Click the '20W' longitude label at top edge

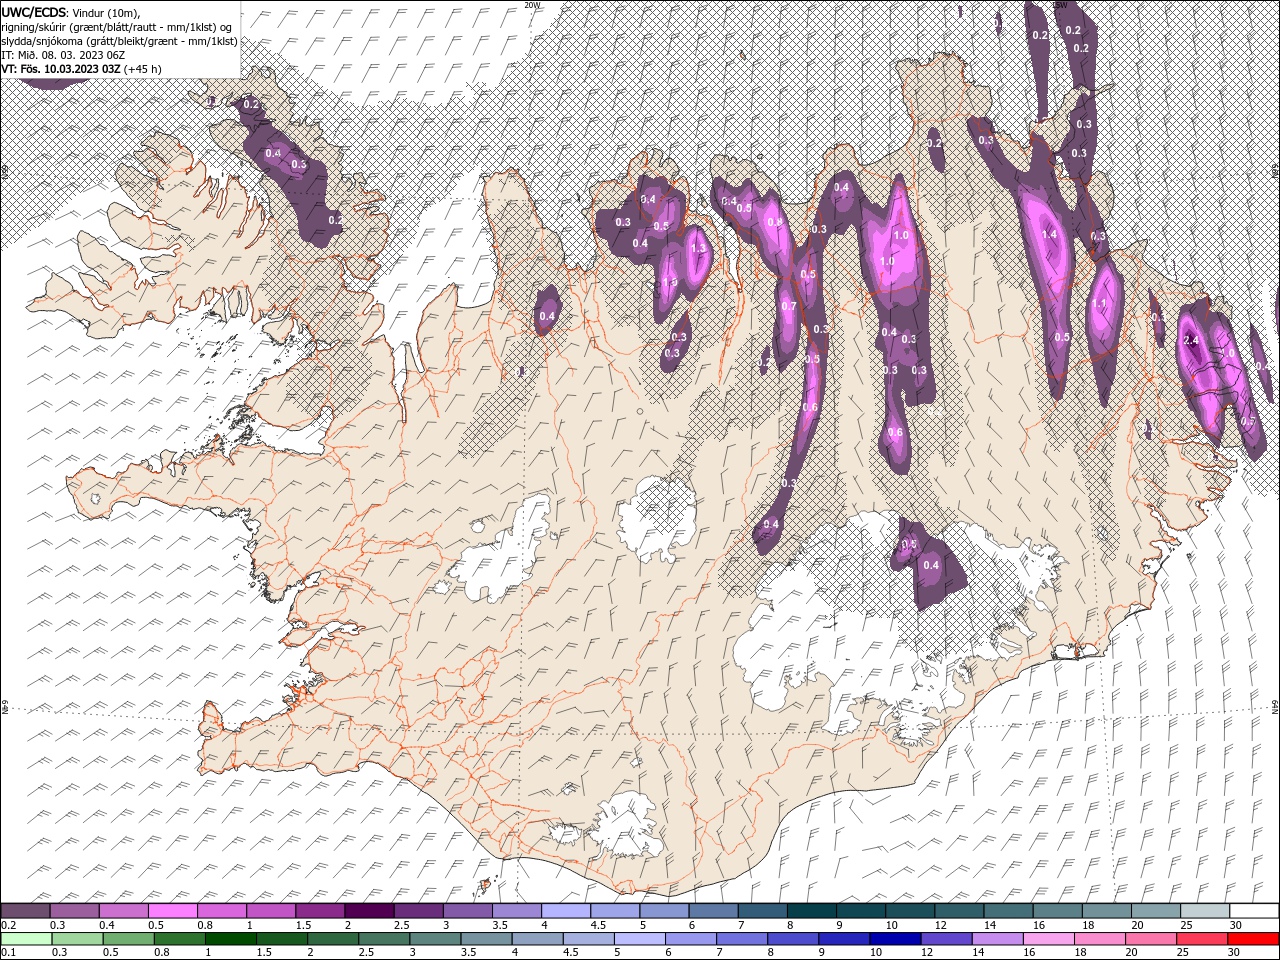coord(531,5)
